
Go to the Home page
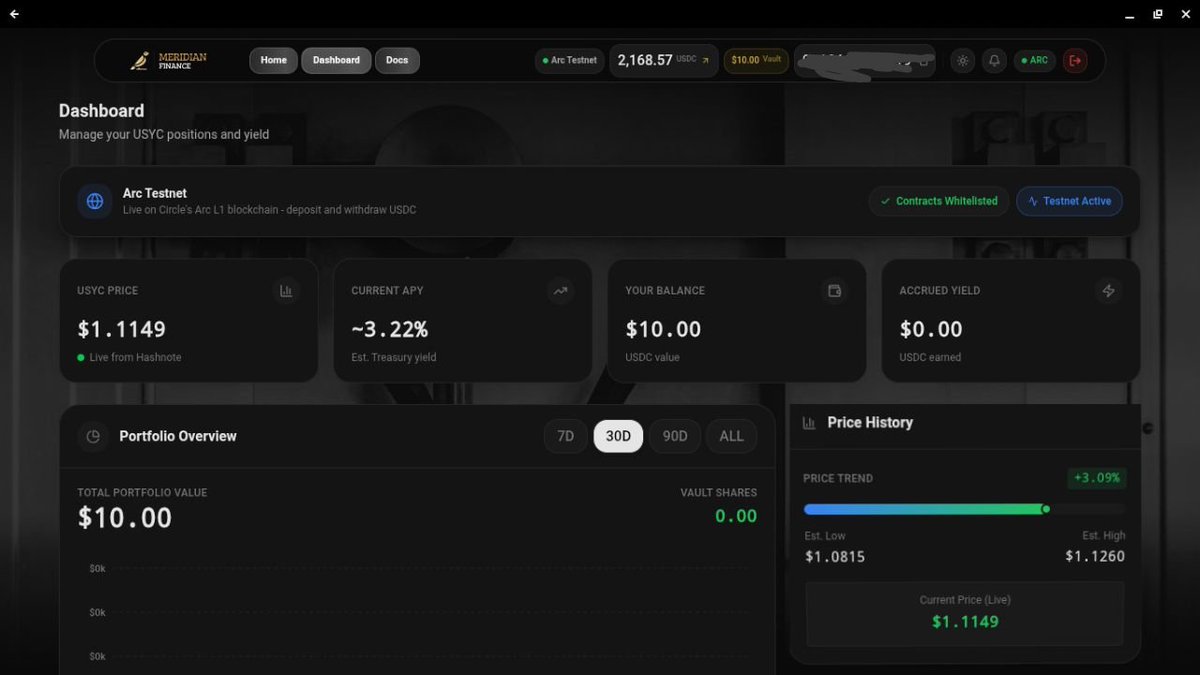click(x=274, y=60)
